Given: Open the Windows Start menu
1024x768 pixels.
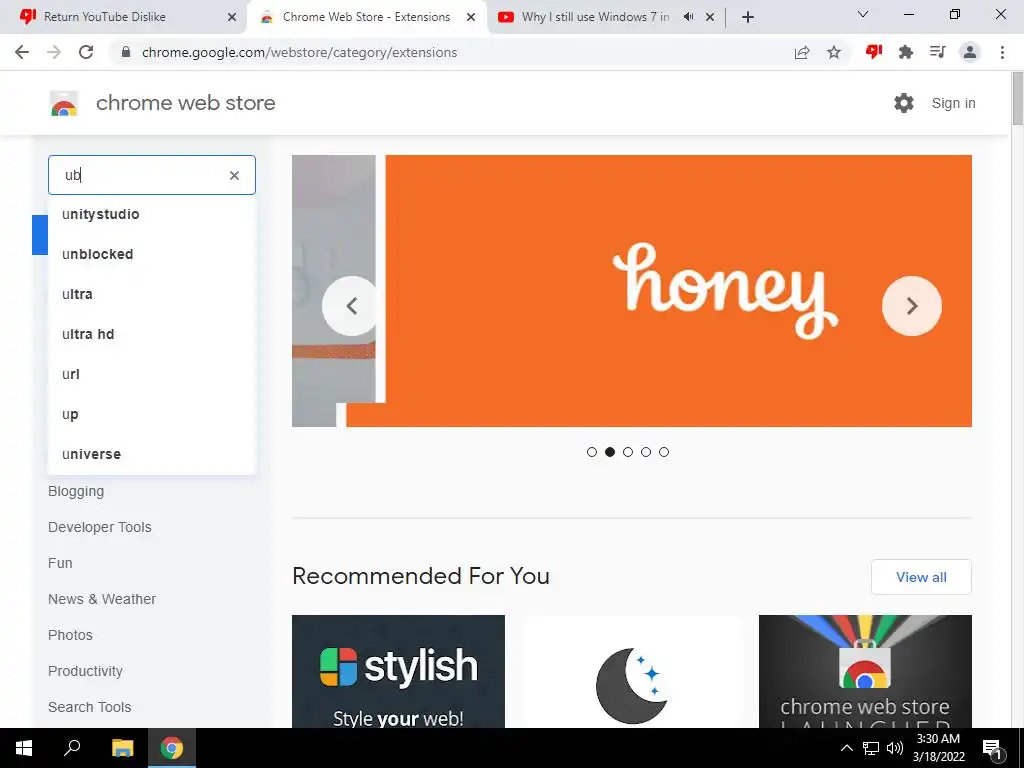Looking at the screenshot, I should coord(24,748).
